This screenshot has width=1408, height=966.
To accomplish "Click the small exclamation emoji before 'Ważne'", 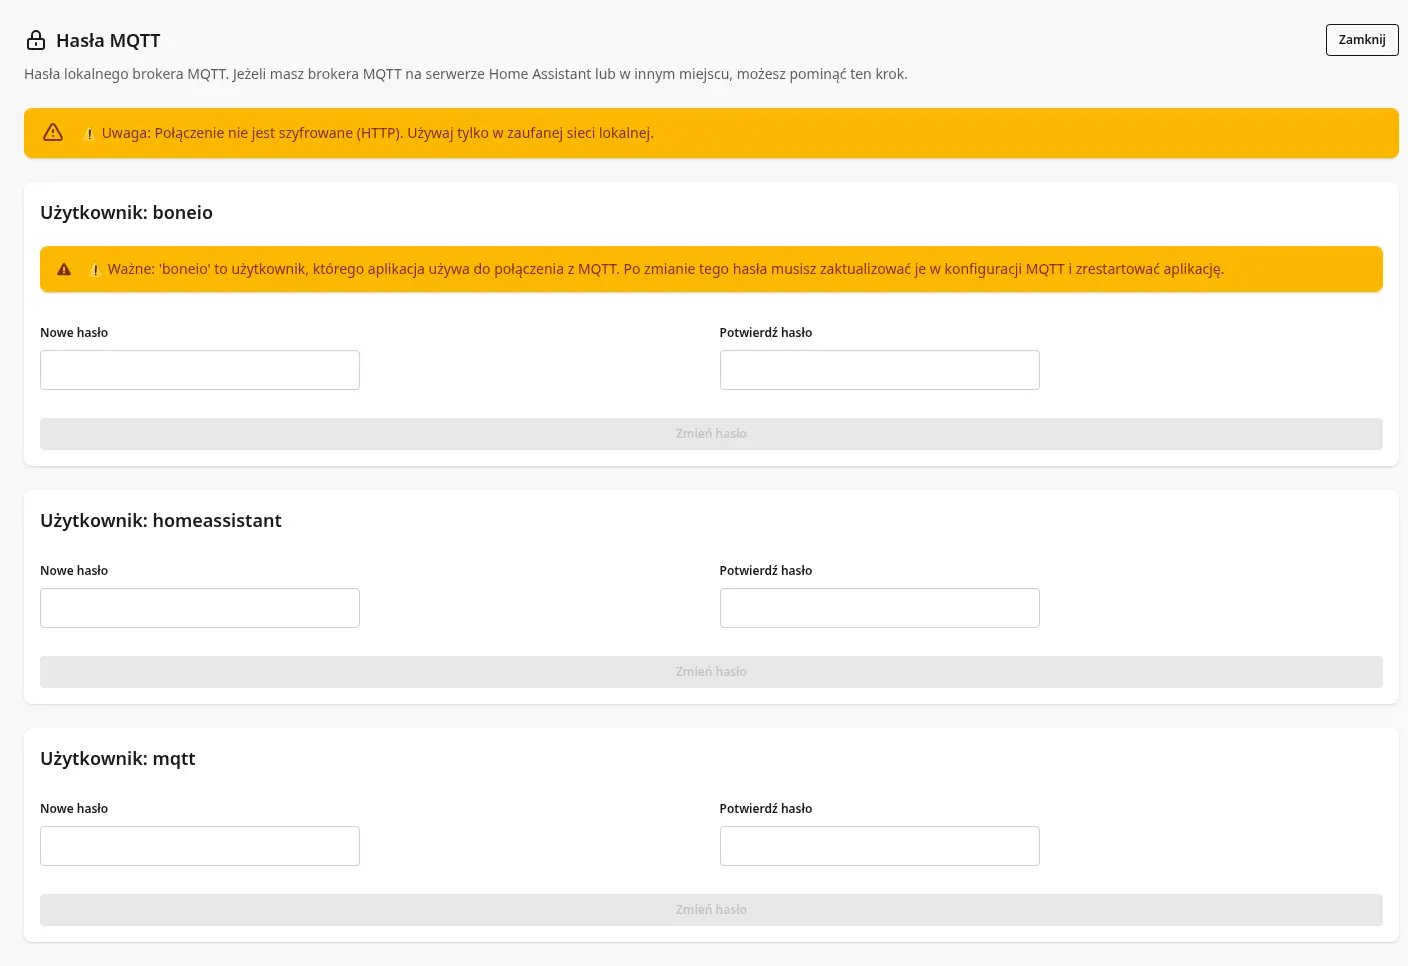I will pos(95,270).
